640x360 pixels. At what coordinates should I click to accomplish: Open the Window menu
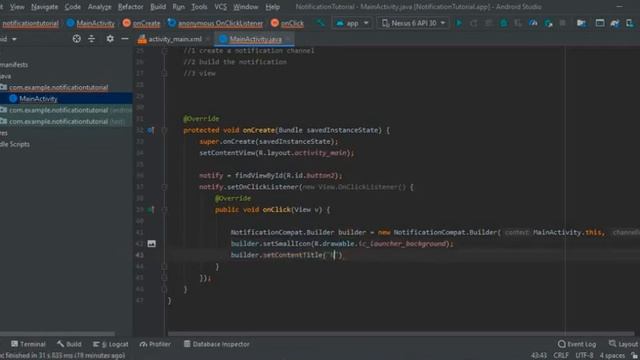[x=246, y=7]
